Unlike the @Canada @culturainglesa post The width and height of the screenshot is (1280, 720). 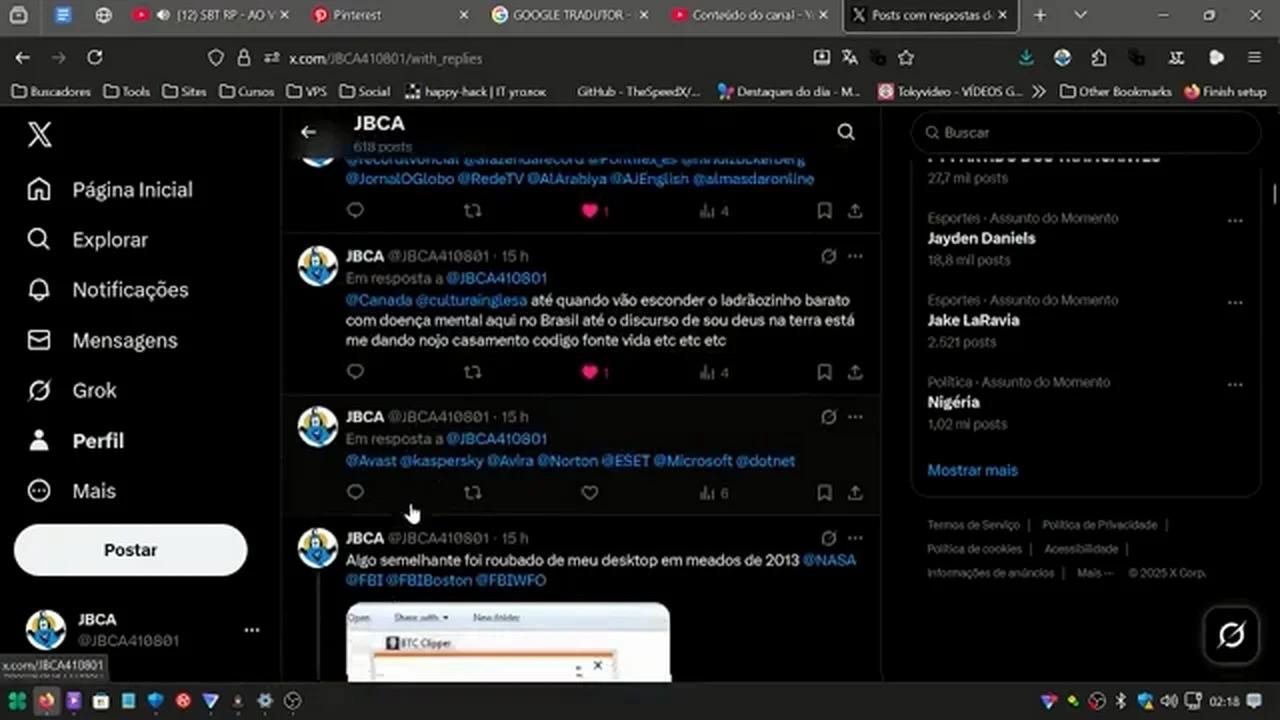(590, 372)
